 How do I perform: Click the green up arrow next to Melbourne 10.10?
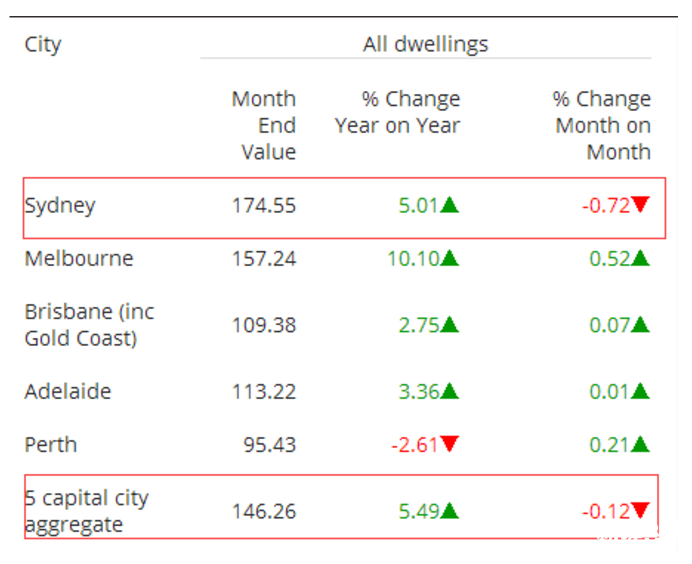click(x=450, y=258)
